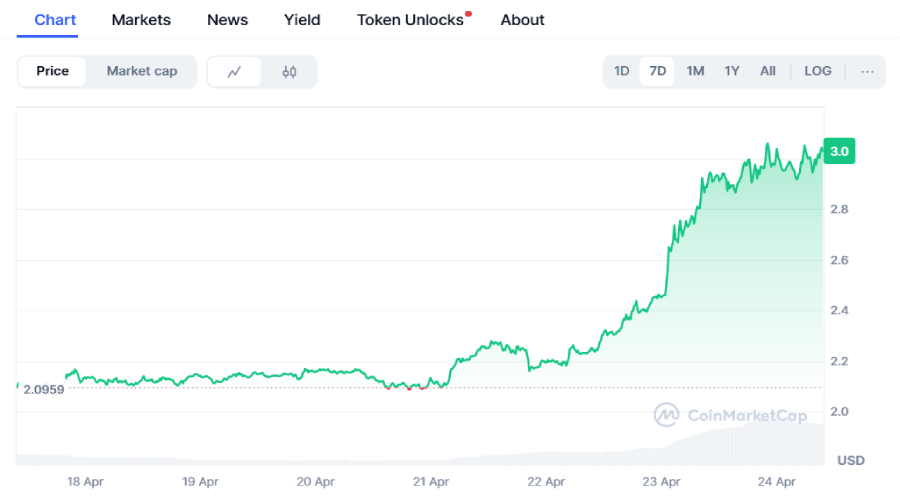Image resolution: width=900 pixels, height=500 pixels.
Task: Switch to 1Y time range
Action: point(732,71)
